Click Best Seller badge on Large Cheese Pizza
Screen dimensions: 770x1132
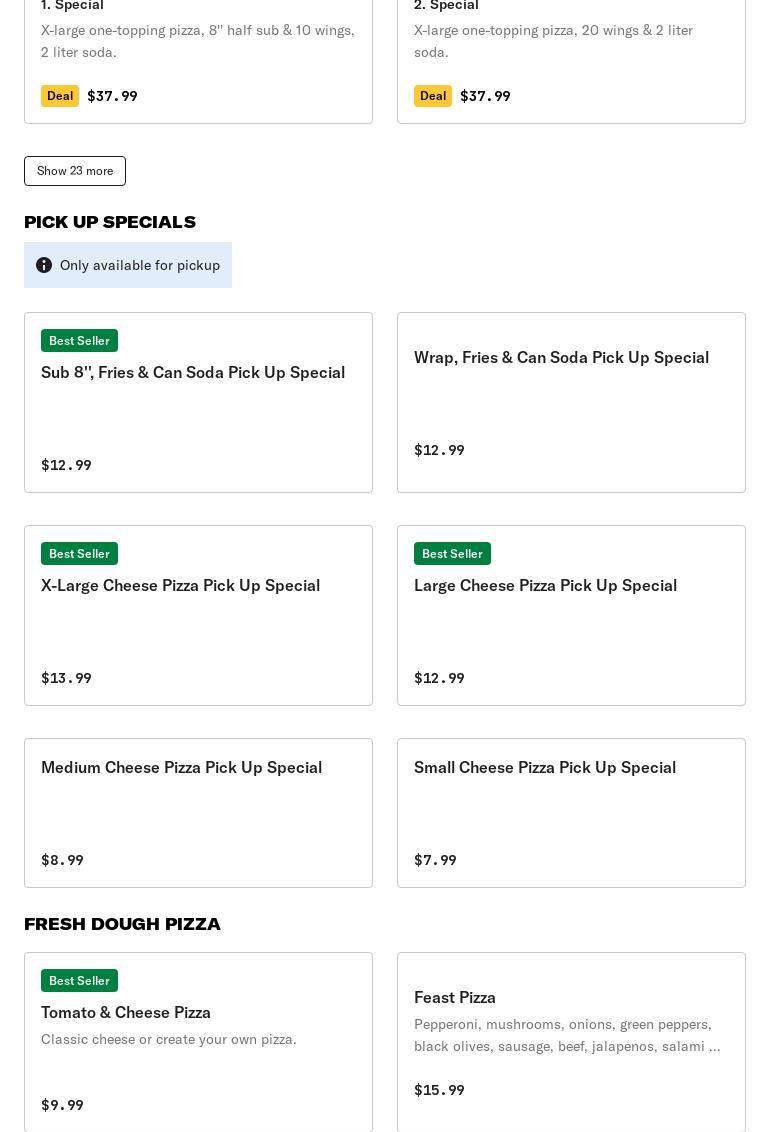pyautogui.click(x=452, y=554)
